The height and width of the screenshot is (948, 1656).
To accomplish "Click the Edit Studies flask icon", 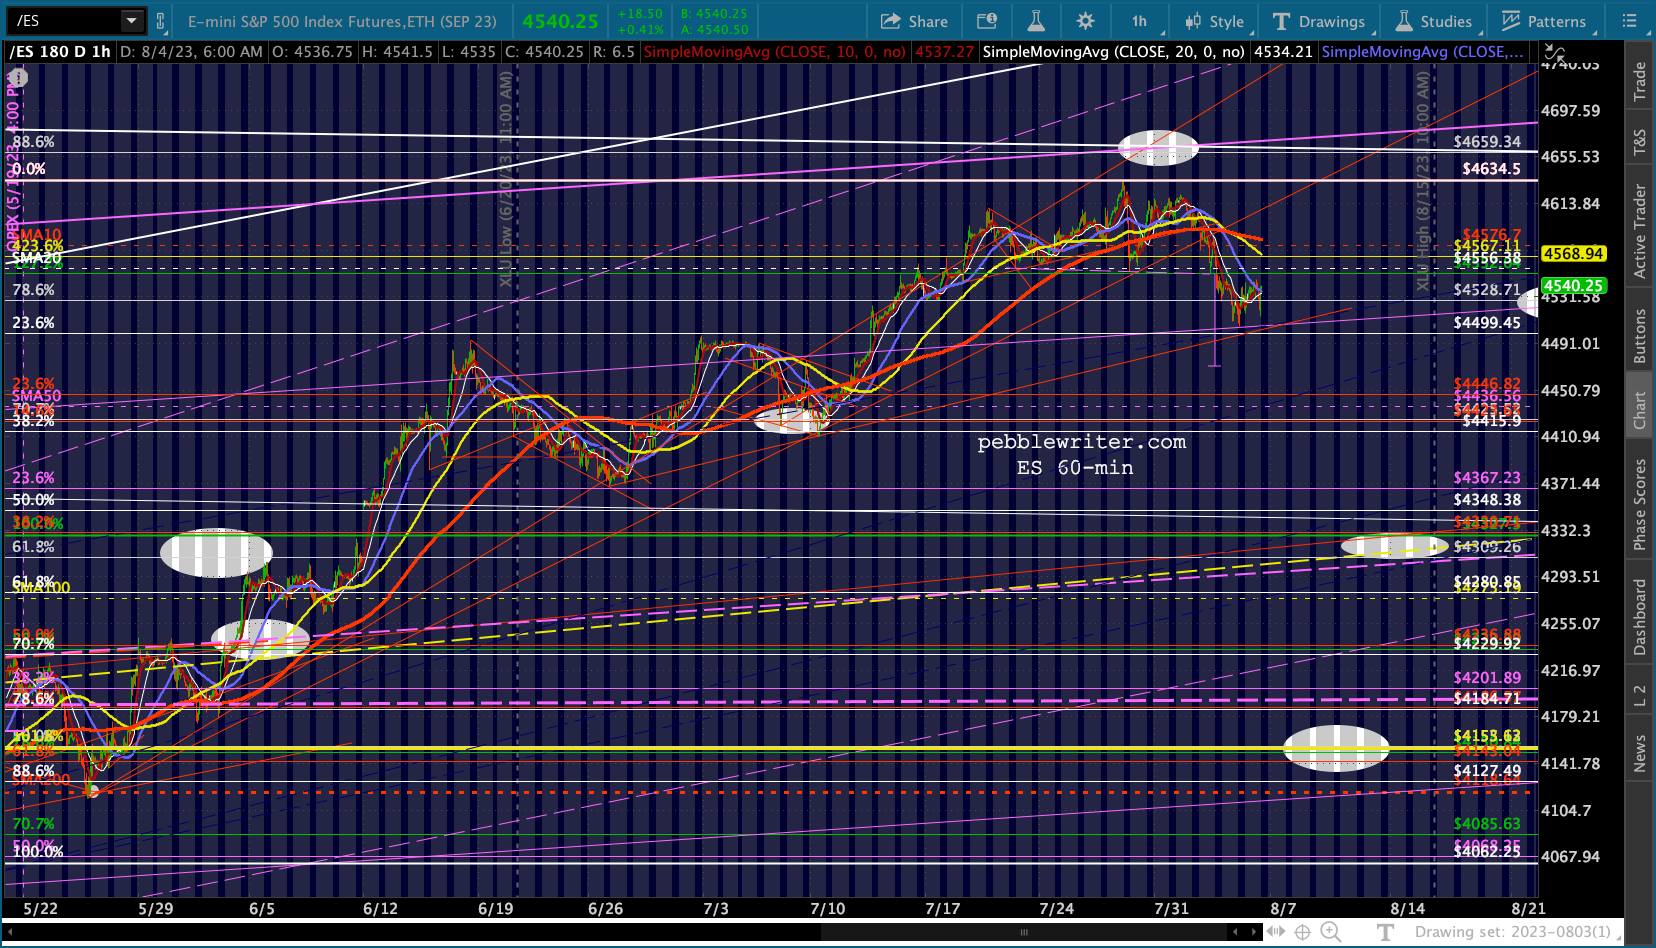I will point(1036,21).
